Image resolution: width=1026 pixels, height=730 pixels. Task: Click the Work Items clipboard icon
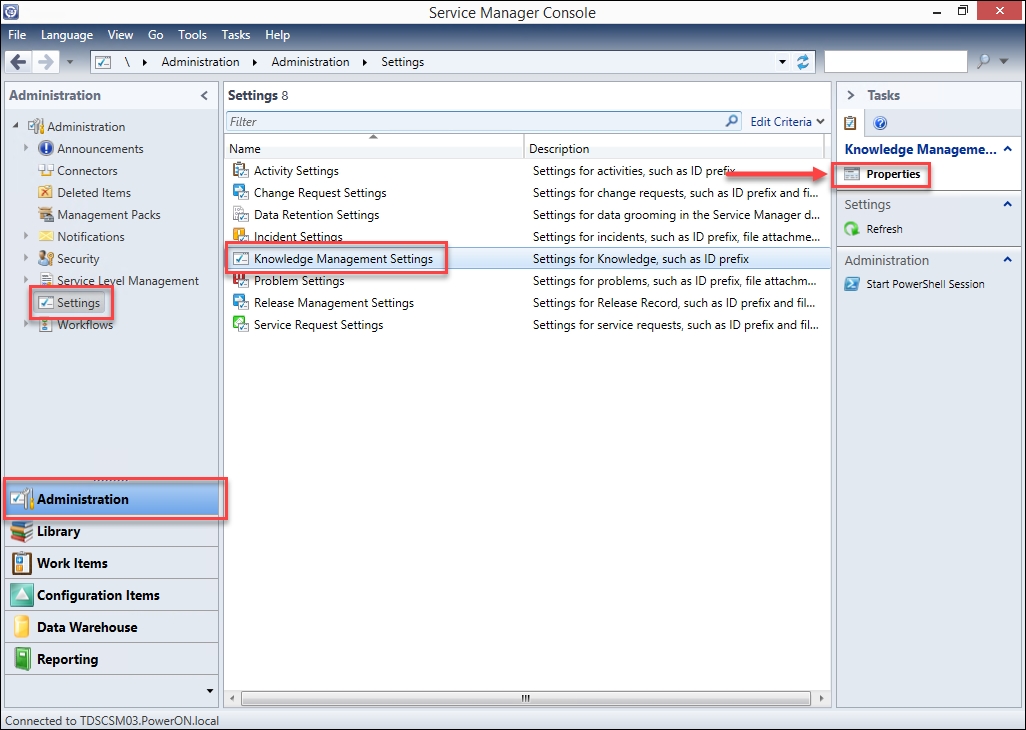coord(21,563)
